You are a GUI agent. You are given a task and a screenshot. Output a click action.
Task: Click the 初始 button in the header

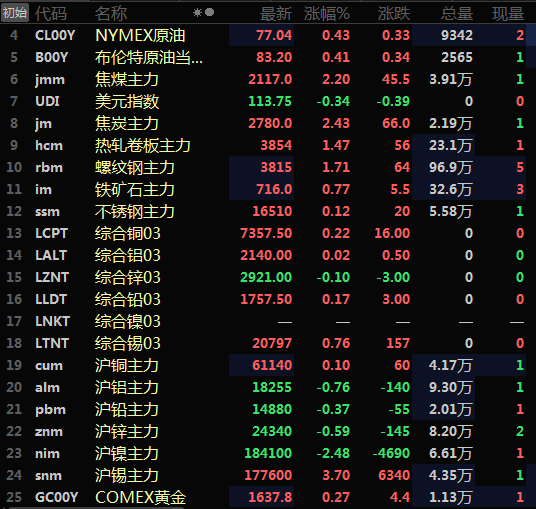(15, 13)
